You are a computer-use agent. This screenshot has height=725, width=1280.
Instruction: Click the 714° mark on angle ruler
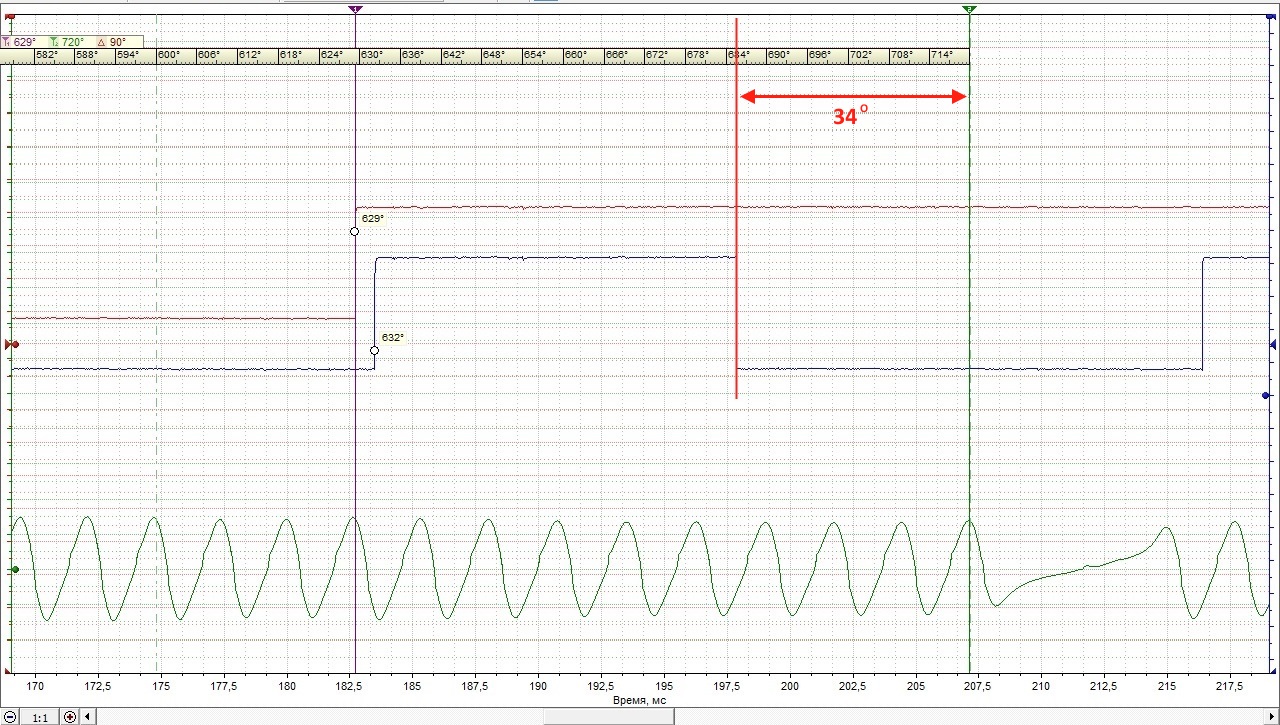(x=942, y=55)
